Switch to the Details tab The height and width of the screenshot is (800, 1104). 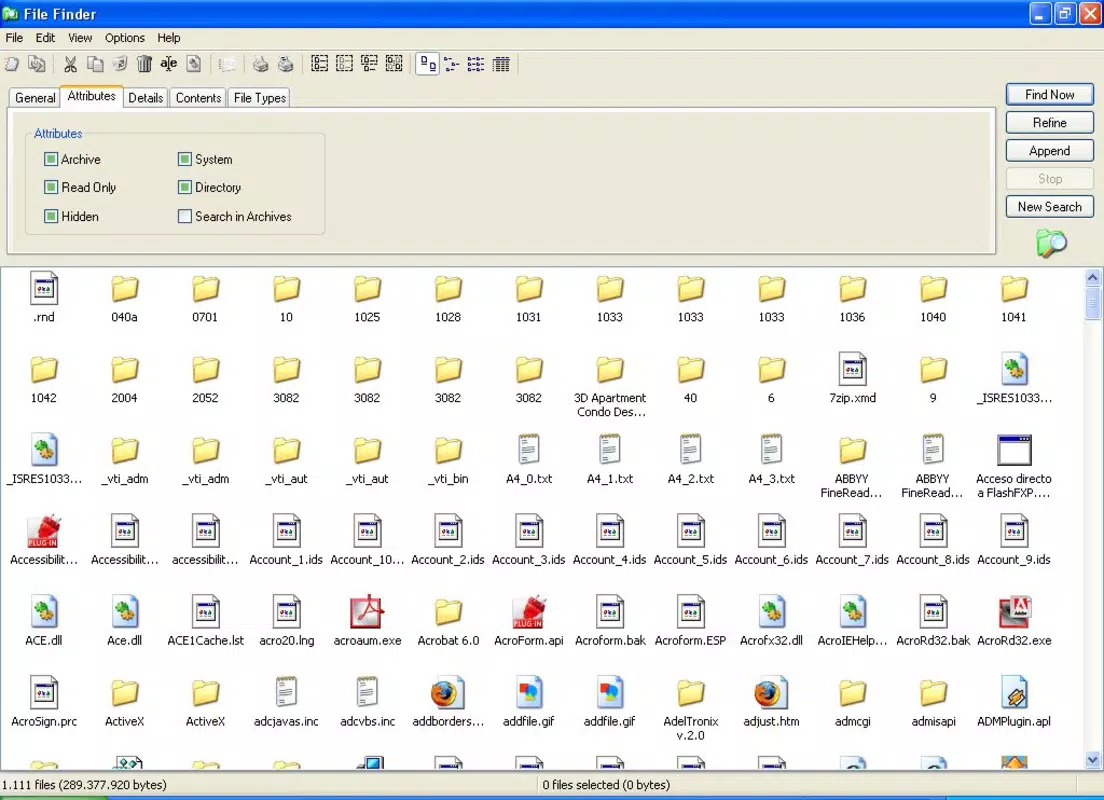(x=146, y=98)
